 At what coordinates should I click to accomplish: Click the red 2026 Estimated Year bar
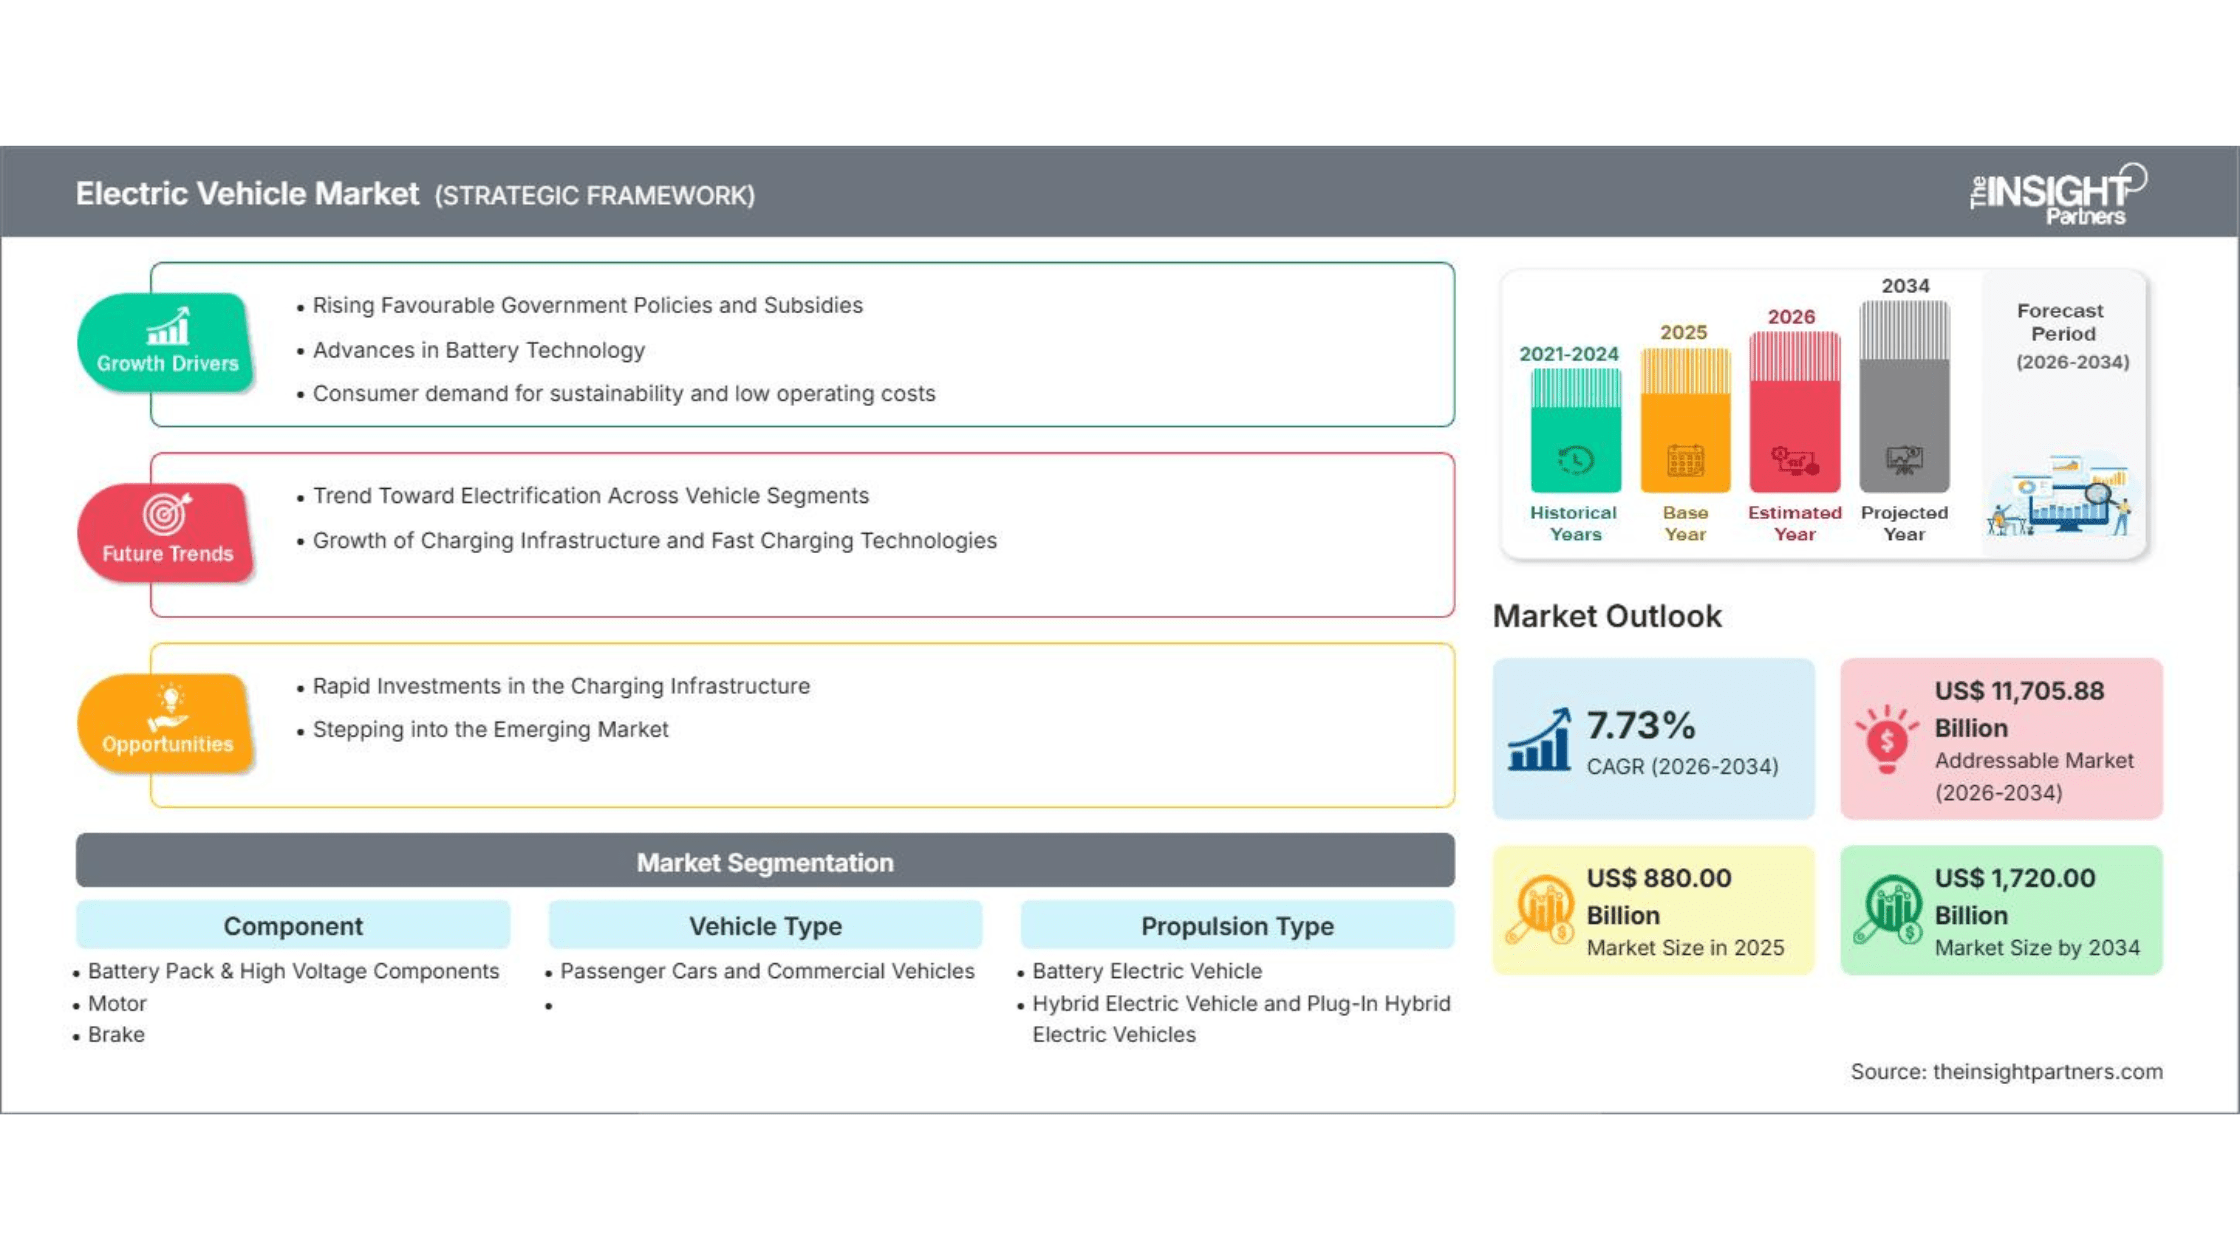click(x=1794, y=411)
